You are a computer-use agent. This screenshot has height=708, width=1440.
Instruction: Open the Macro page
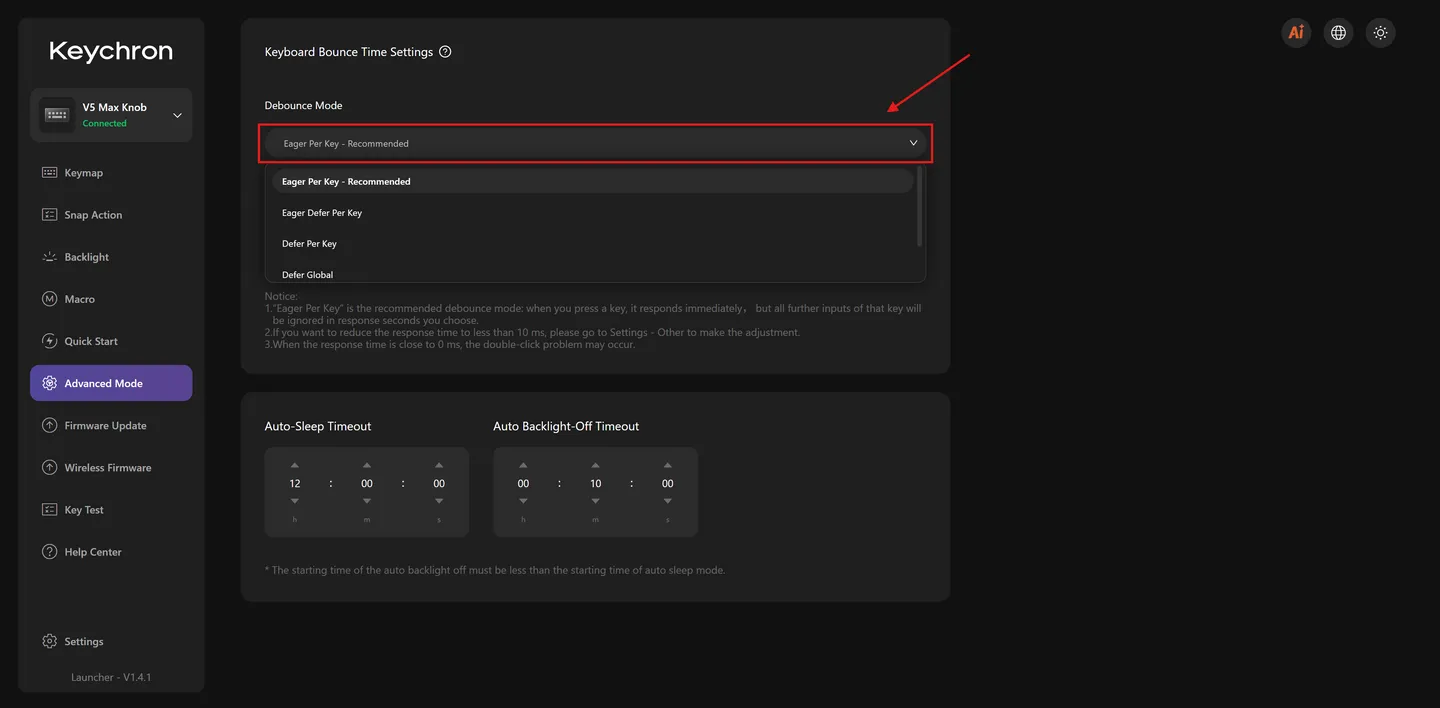tap(111, 299)
